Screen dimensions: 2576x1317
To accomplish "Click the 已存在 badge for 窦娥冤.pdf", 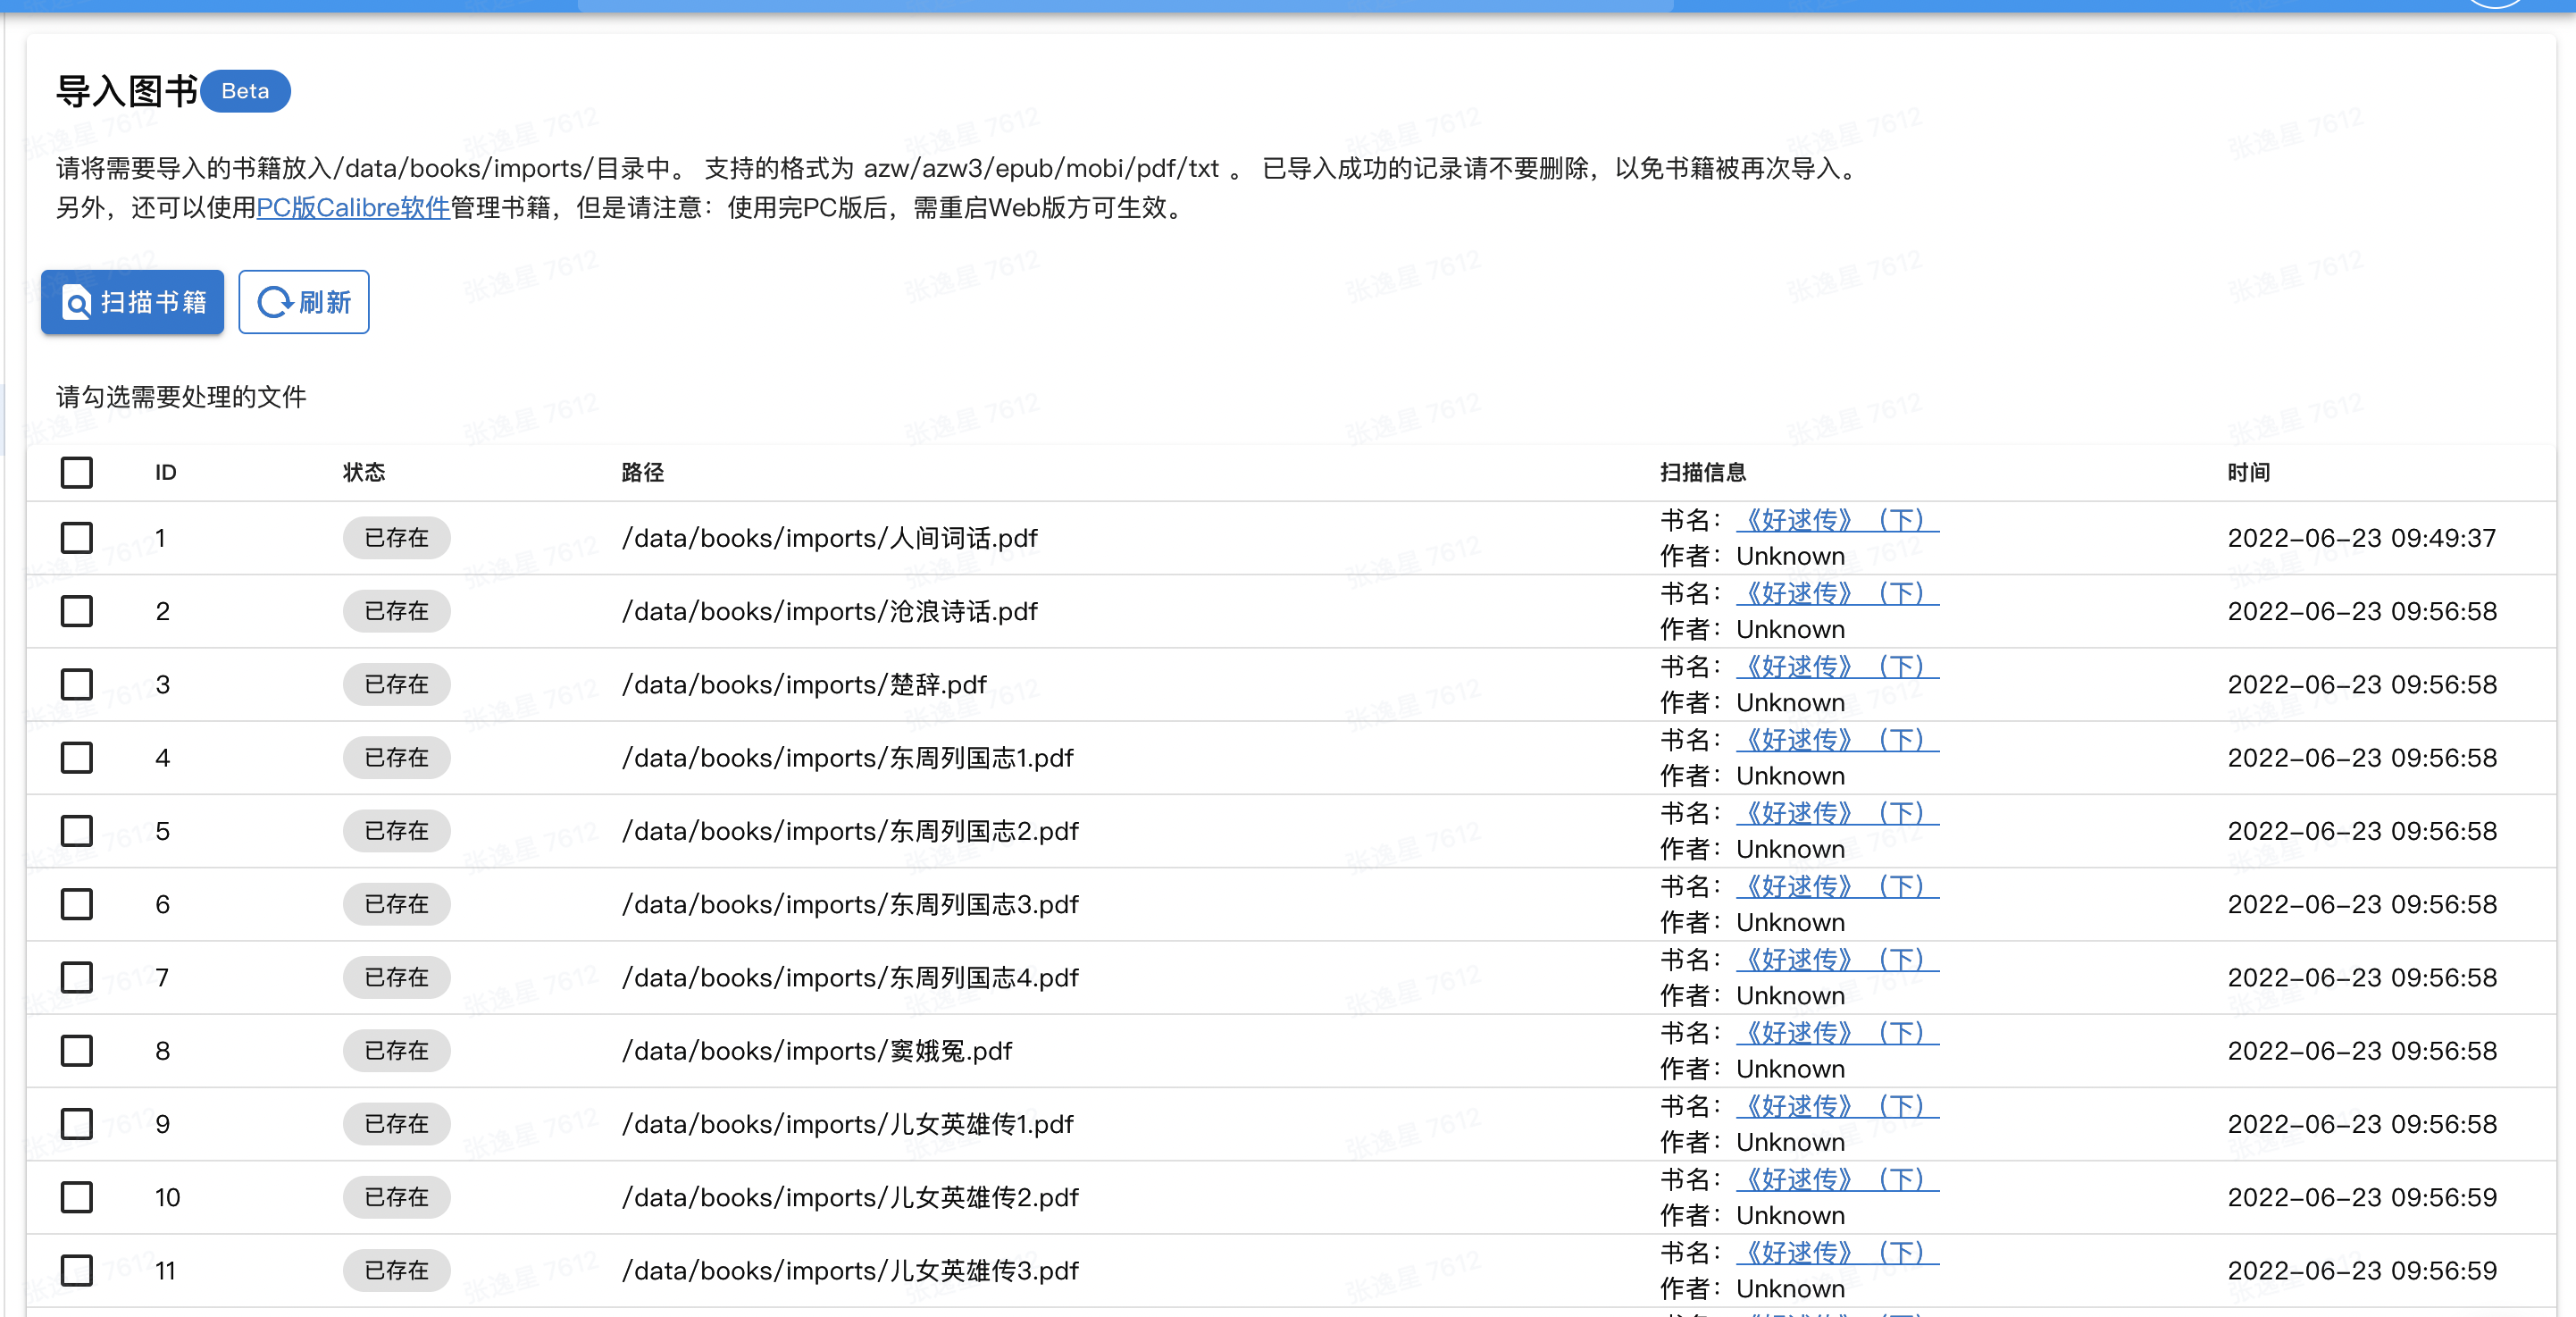I will click(x=396, y=1051).
